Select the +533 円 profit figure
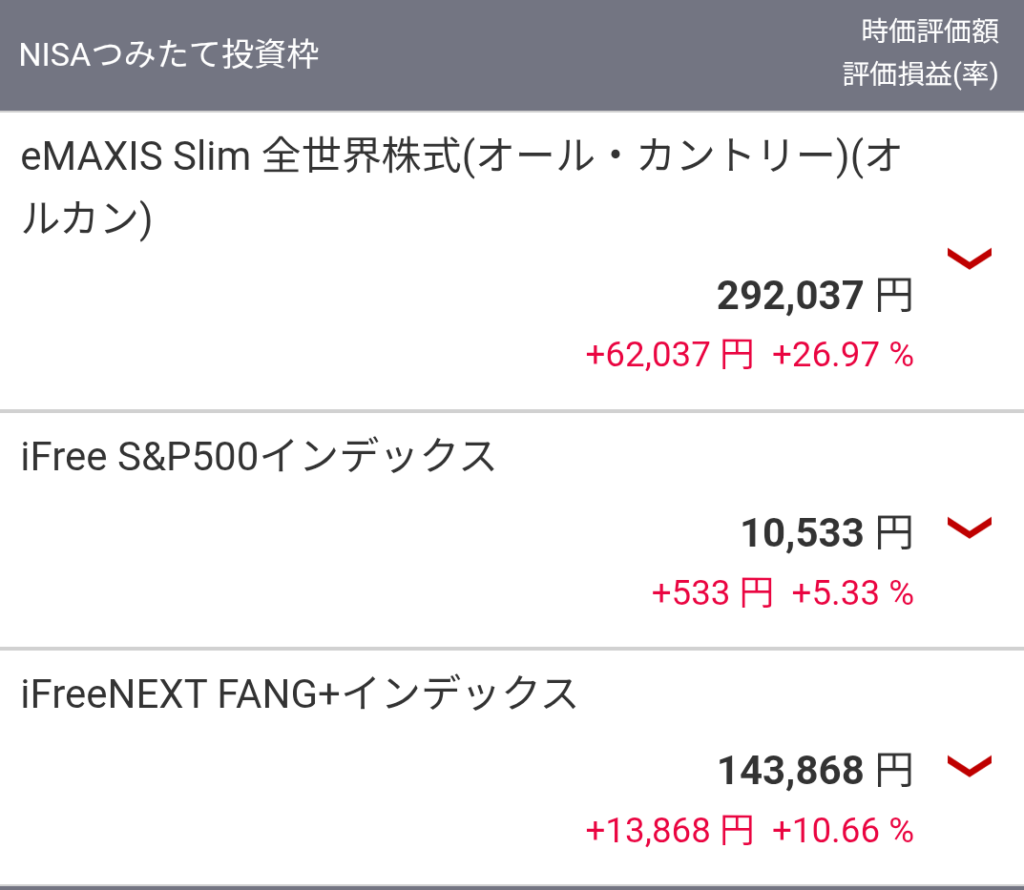1024x890 pixels. click(712, 593)
